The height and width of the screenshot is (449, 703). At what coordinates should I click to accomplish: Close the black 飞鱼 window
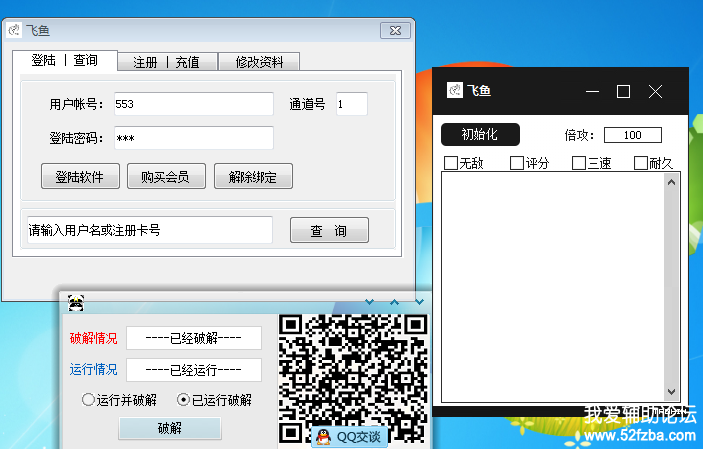(655, 92)
